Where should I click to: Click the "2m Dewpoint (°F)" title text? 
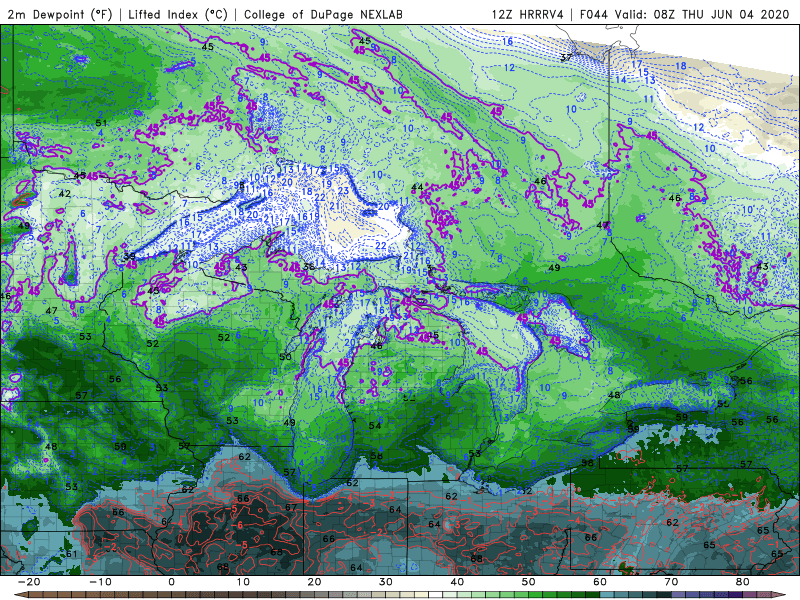click(60, 14)
